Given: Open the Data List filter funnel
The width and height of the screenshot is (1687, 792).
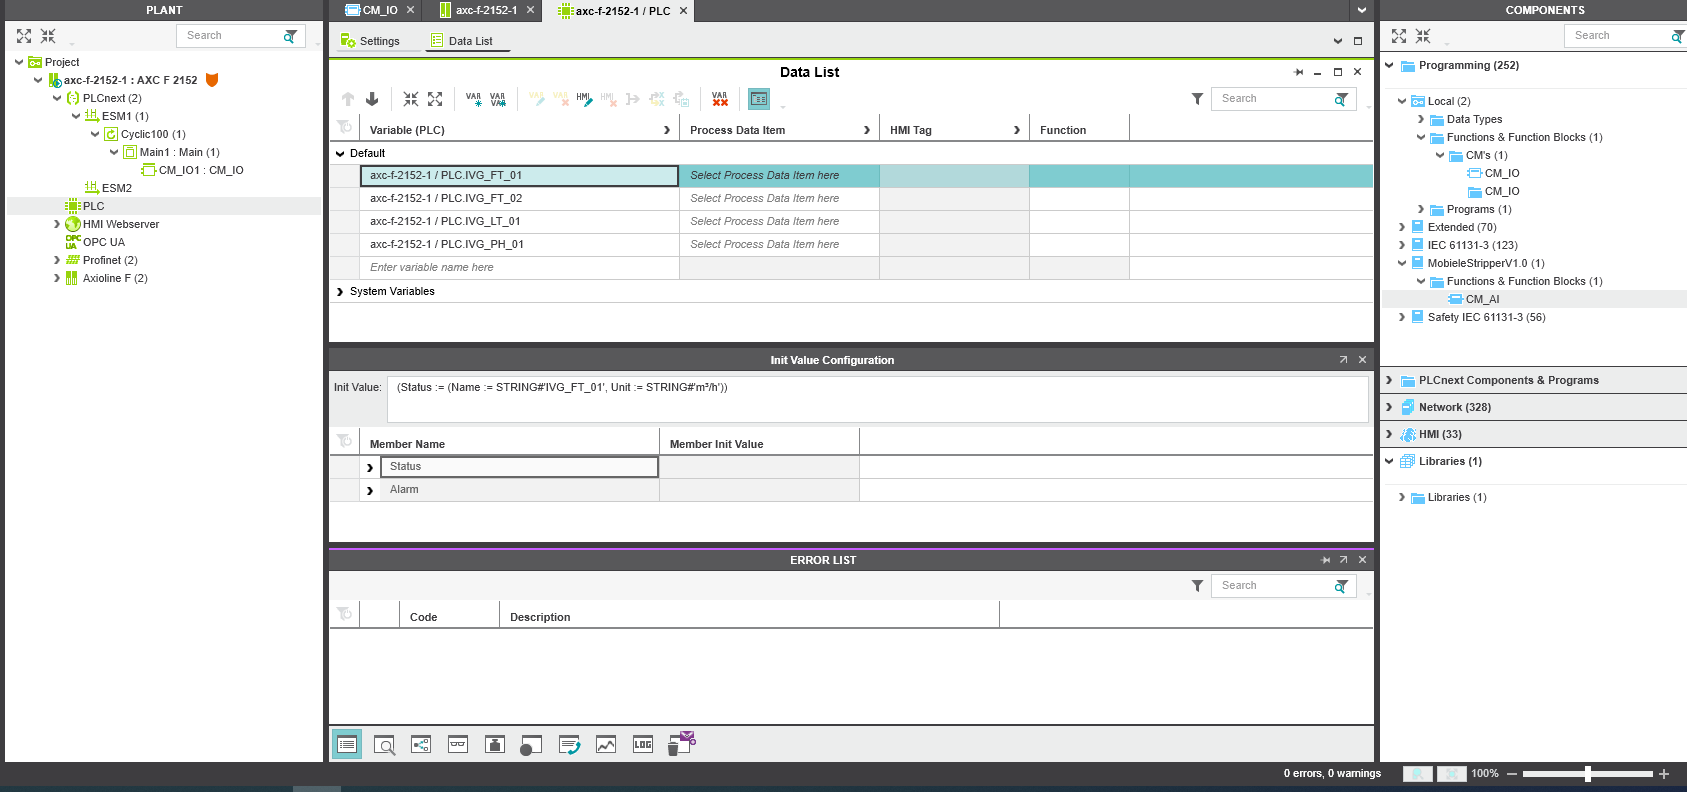Looking at the screenshot, I should pos(1197,99).
